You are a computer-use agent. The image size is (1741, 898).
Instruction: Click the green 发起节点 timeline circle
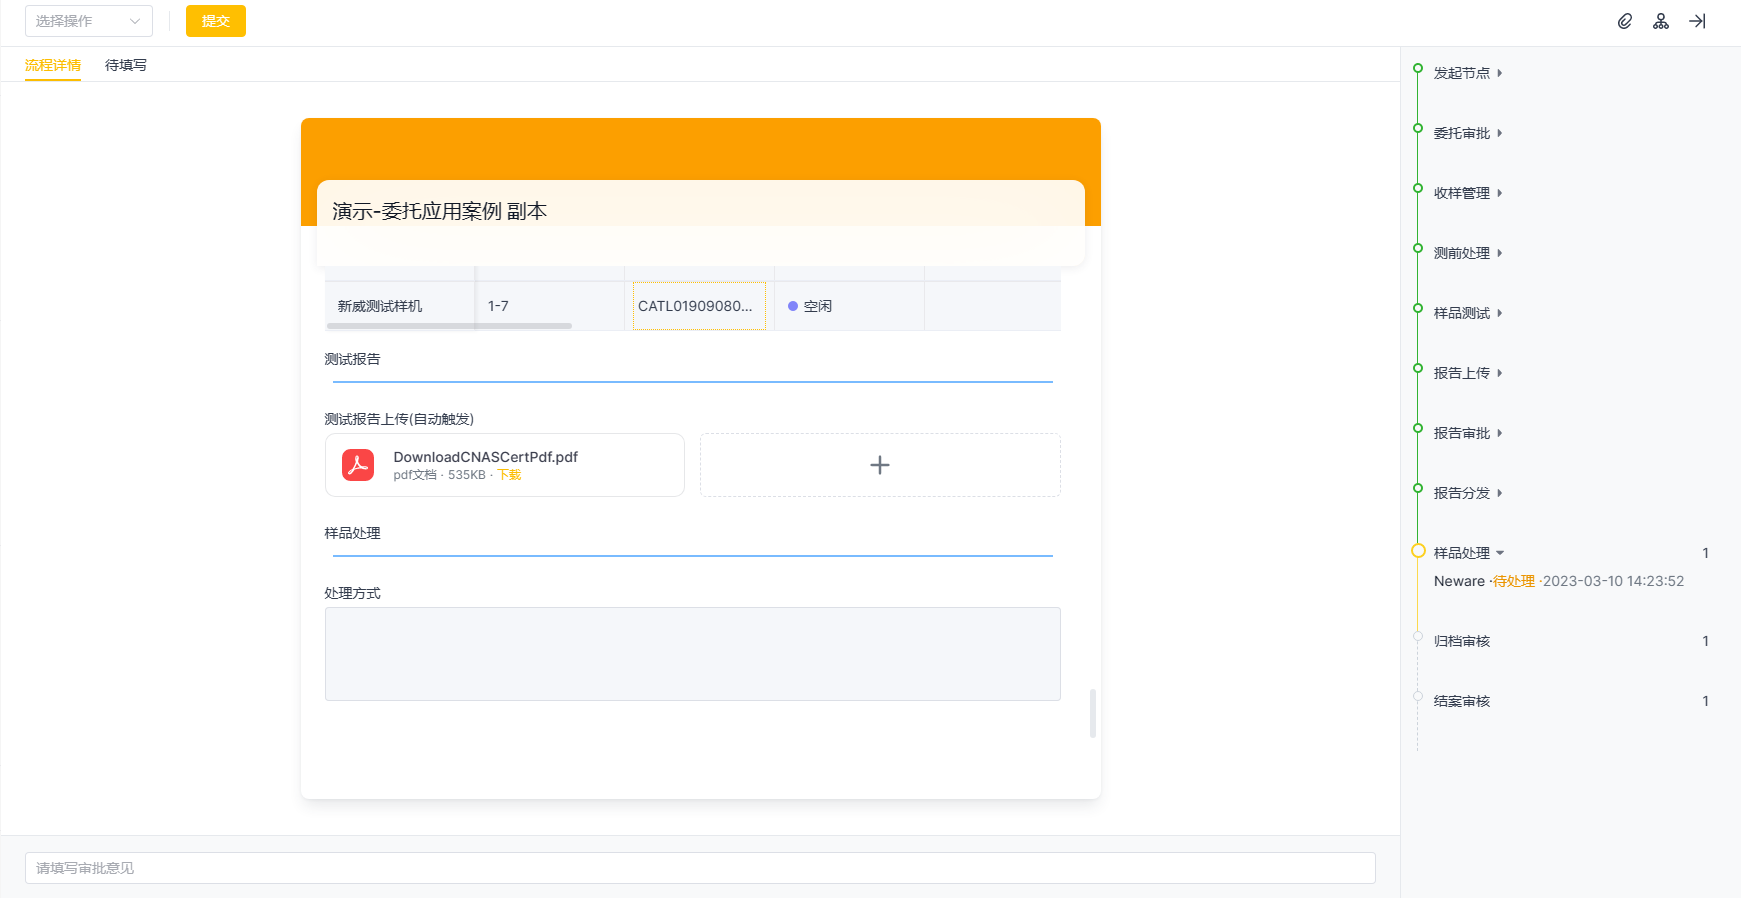[x=1418, y=69]
